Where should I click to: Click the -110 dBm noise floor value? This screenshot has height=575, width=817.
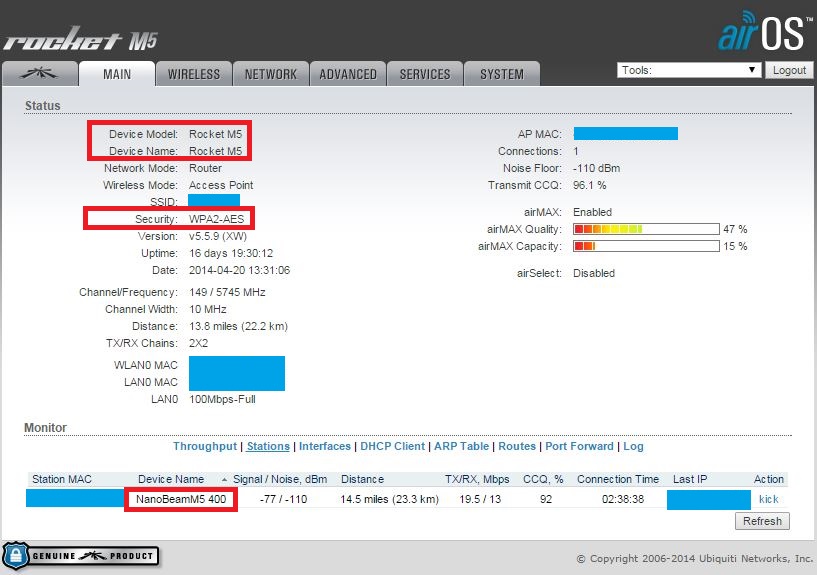point(597,168)
